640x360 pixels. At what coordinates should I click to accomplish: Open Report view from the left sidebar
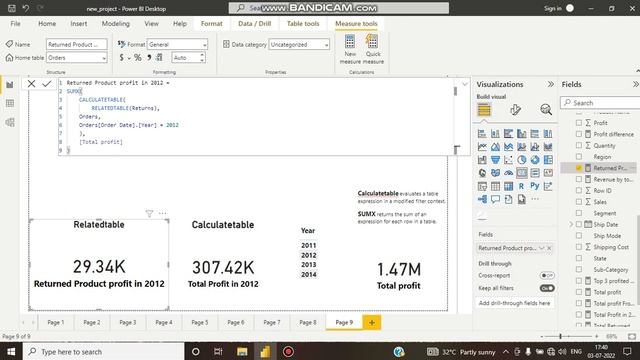coord(10,85)
